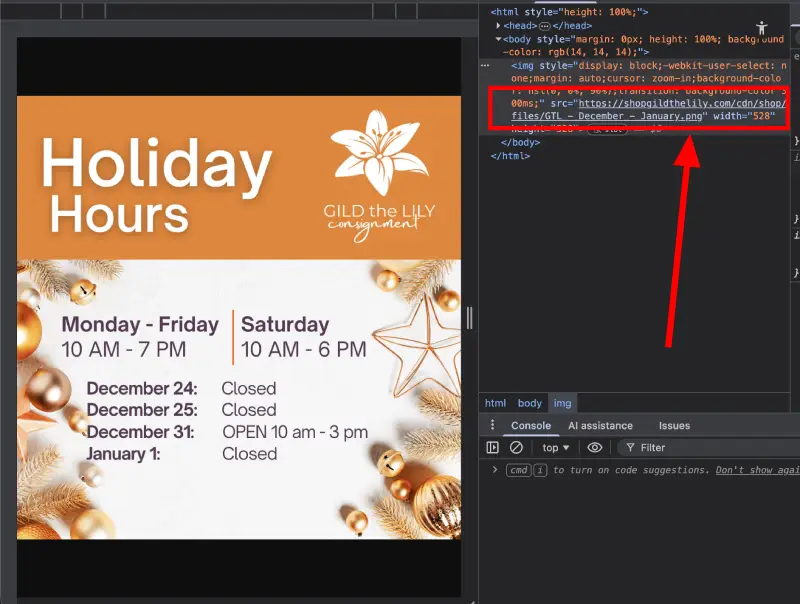Viewport: 800px width, 604px height.
Task: Click the console prompt chevron
Action: point(494,470)
